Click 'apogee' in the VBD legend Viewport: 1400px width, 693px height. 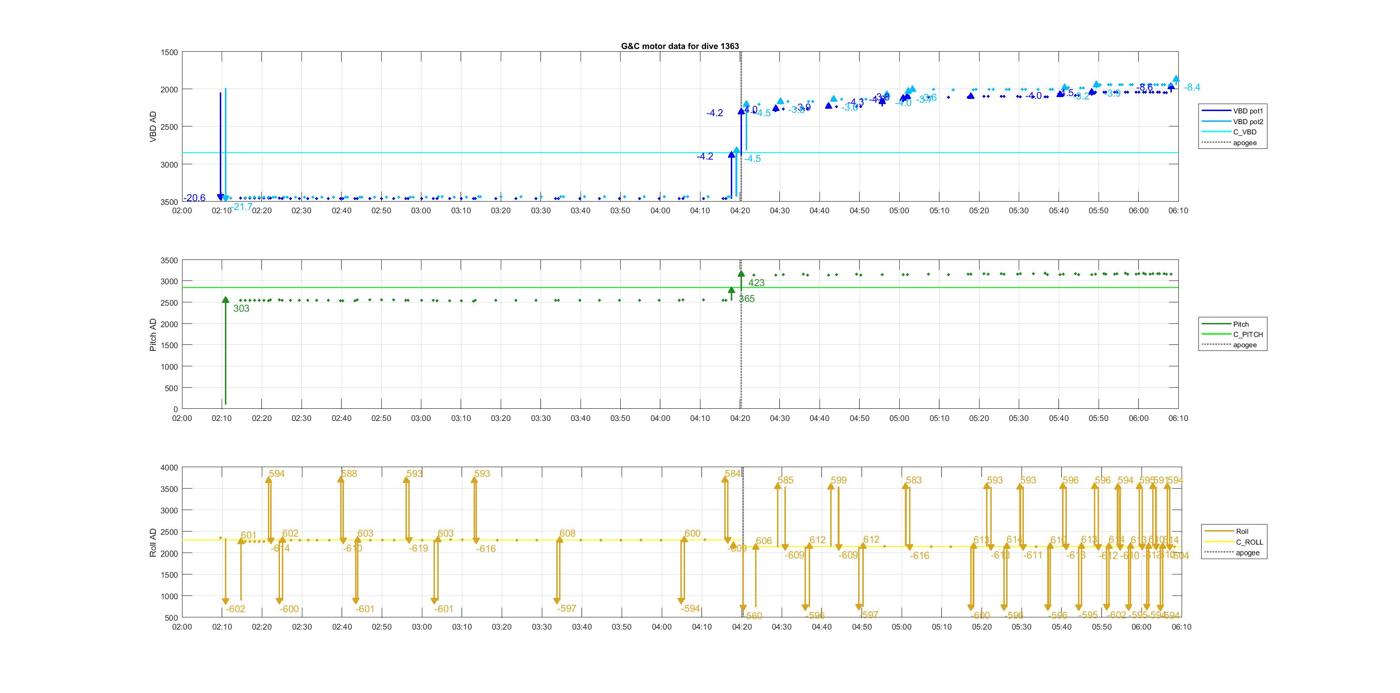click(x=1244, y=143)
